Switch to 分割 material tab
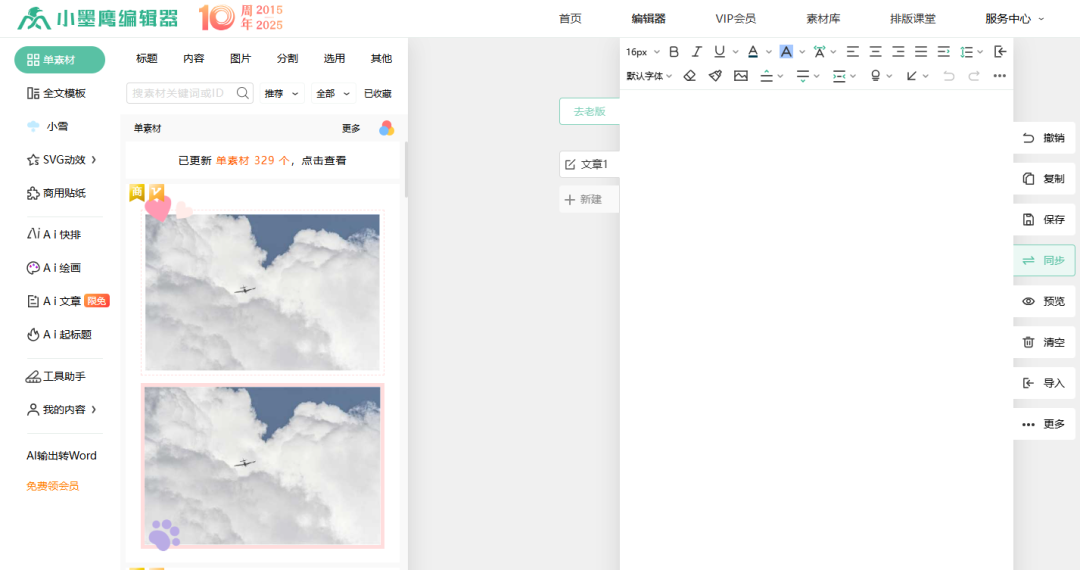The image size is (1080, 570). point(287,59)
